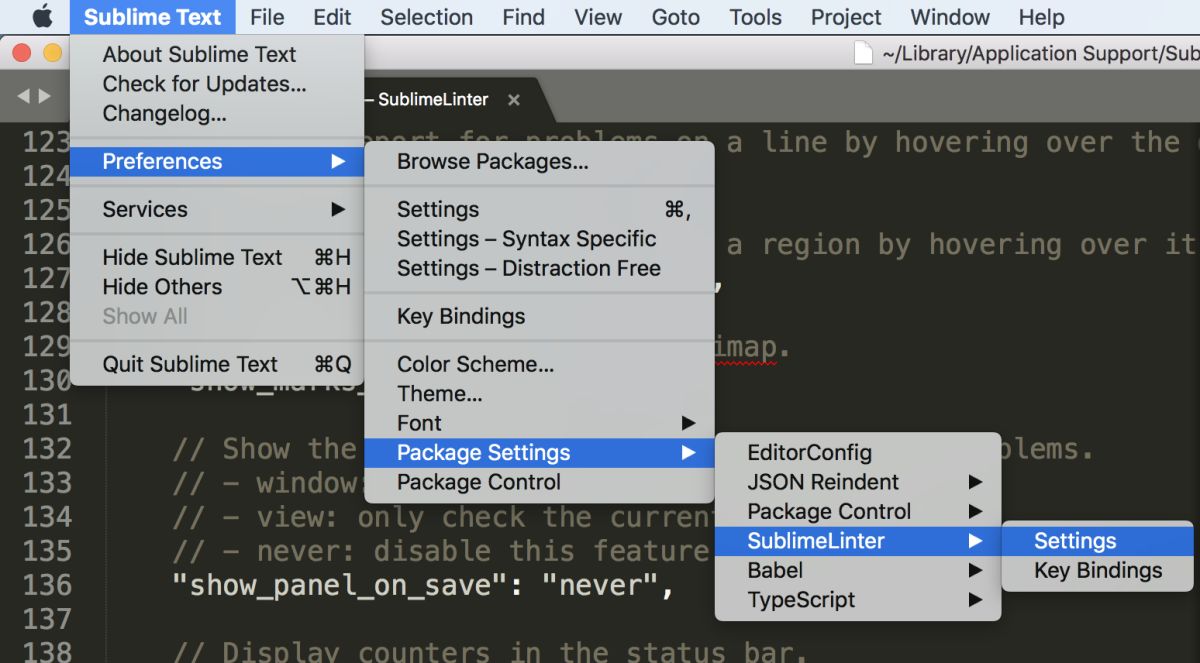Click the "show_panel_on_save" setting key
This screenshot has width=1200, height=663.
pos(340,585)
